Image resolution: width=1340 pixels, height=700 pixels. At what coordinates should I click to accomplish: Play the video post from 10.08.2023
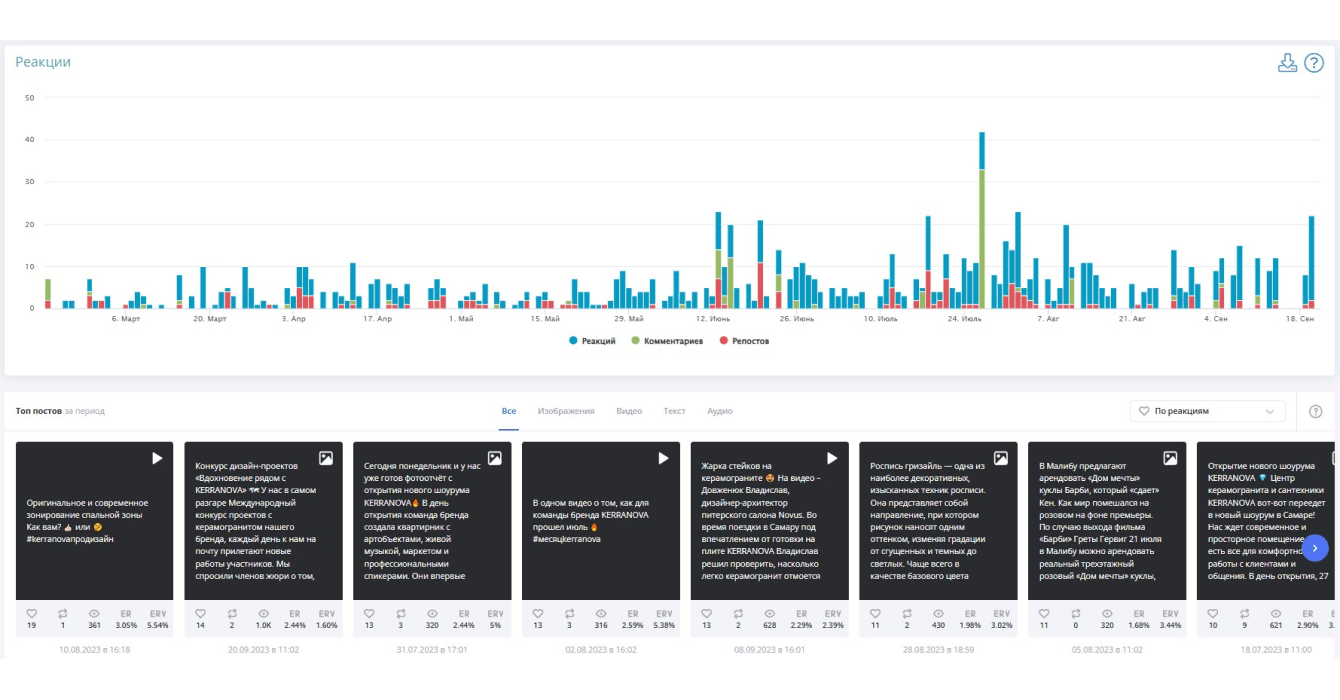coord(157,458)
